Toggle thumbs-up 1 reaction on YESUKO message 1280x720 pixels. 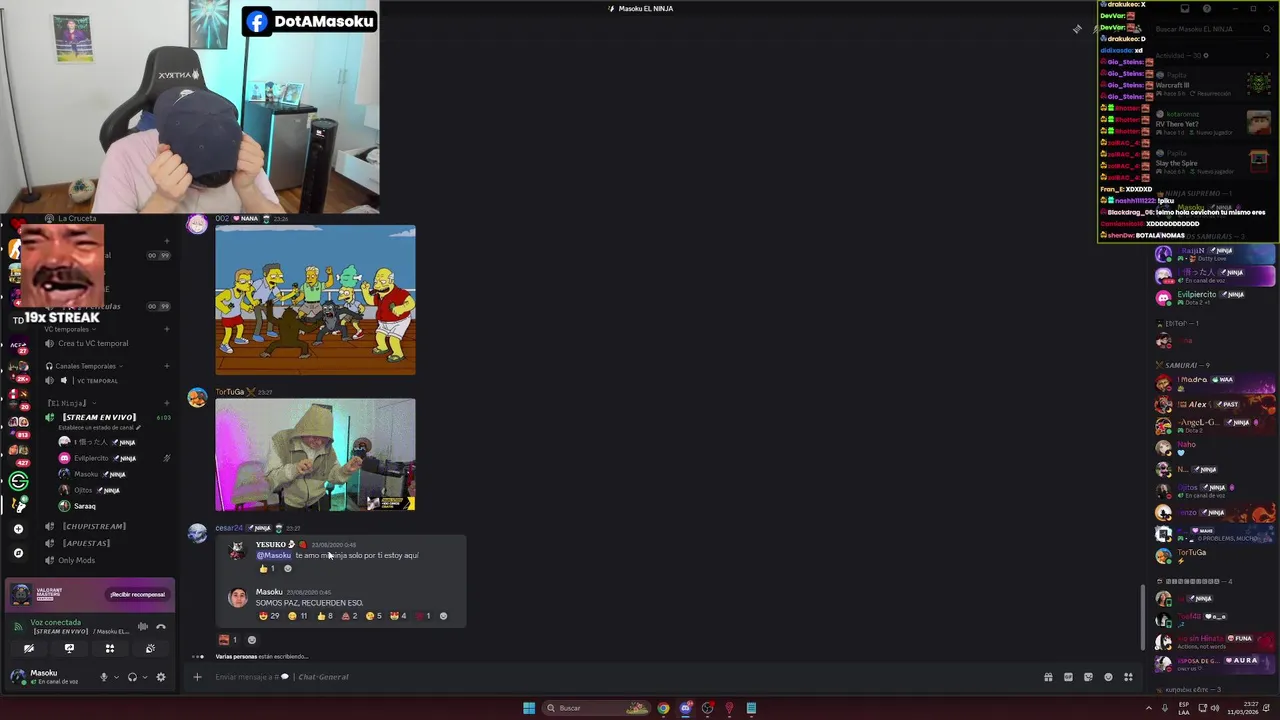[267, 569]
